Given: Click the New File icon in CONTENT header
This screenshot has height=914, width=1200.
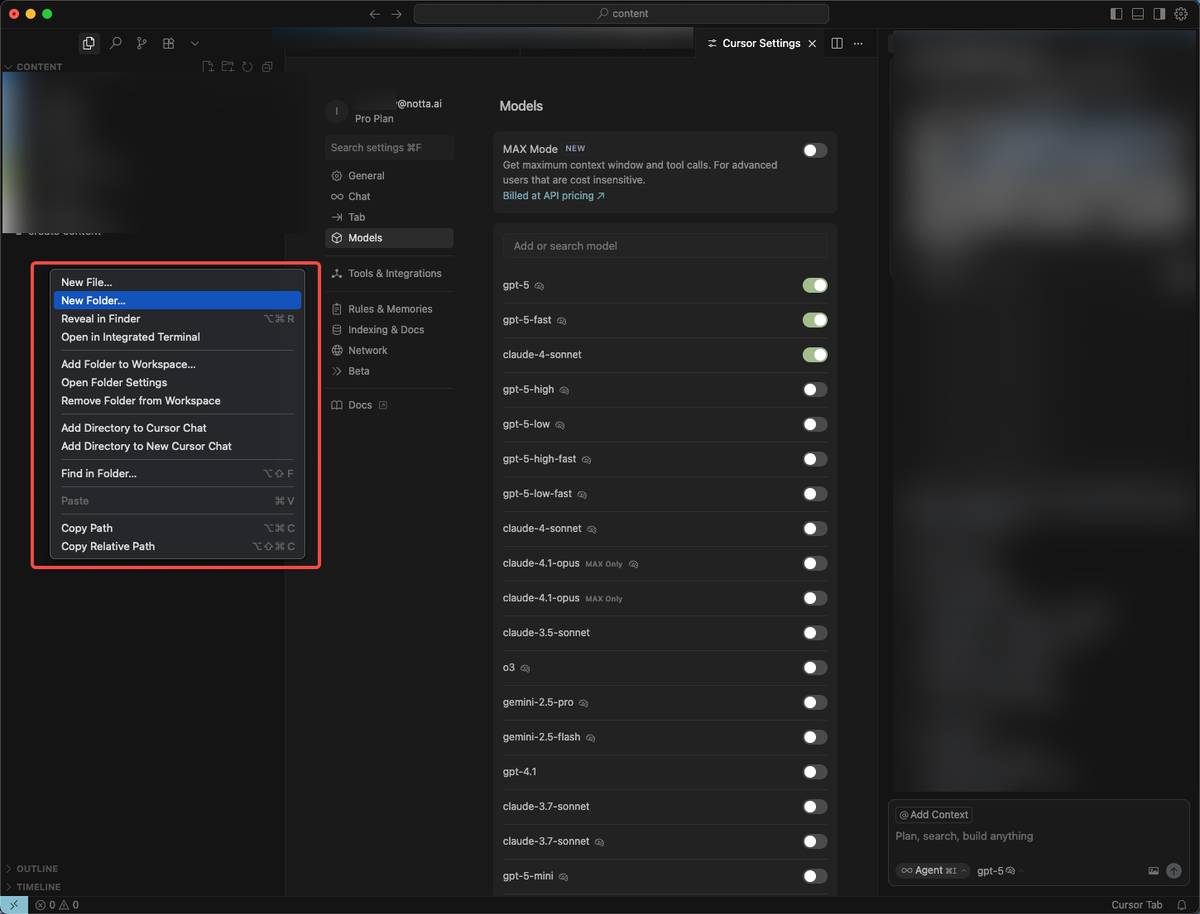Looking at the screenshot, I should coord(208,67).
